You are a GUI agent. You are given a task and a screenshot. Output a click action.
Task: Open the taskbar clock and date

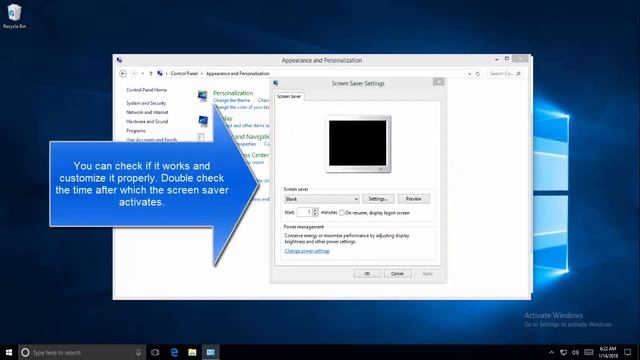click(x=608, y=352)
